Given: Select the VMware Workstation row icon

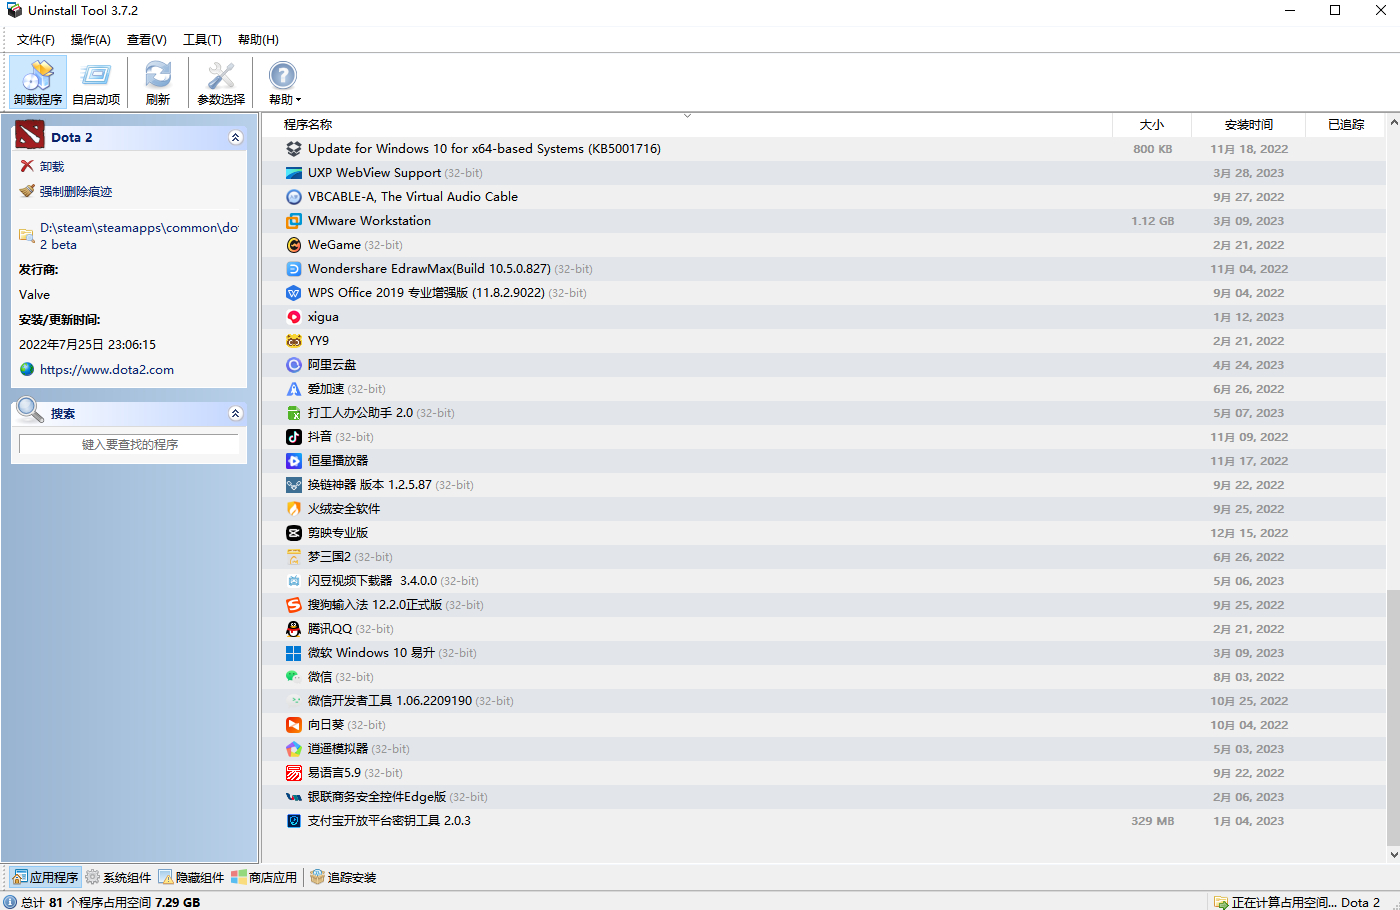Looking at the screenshot, I should [294, 221].
